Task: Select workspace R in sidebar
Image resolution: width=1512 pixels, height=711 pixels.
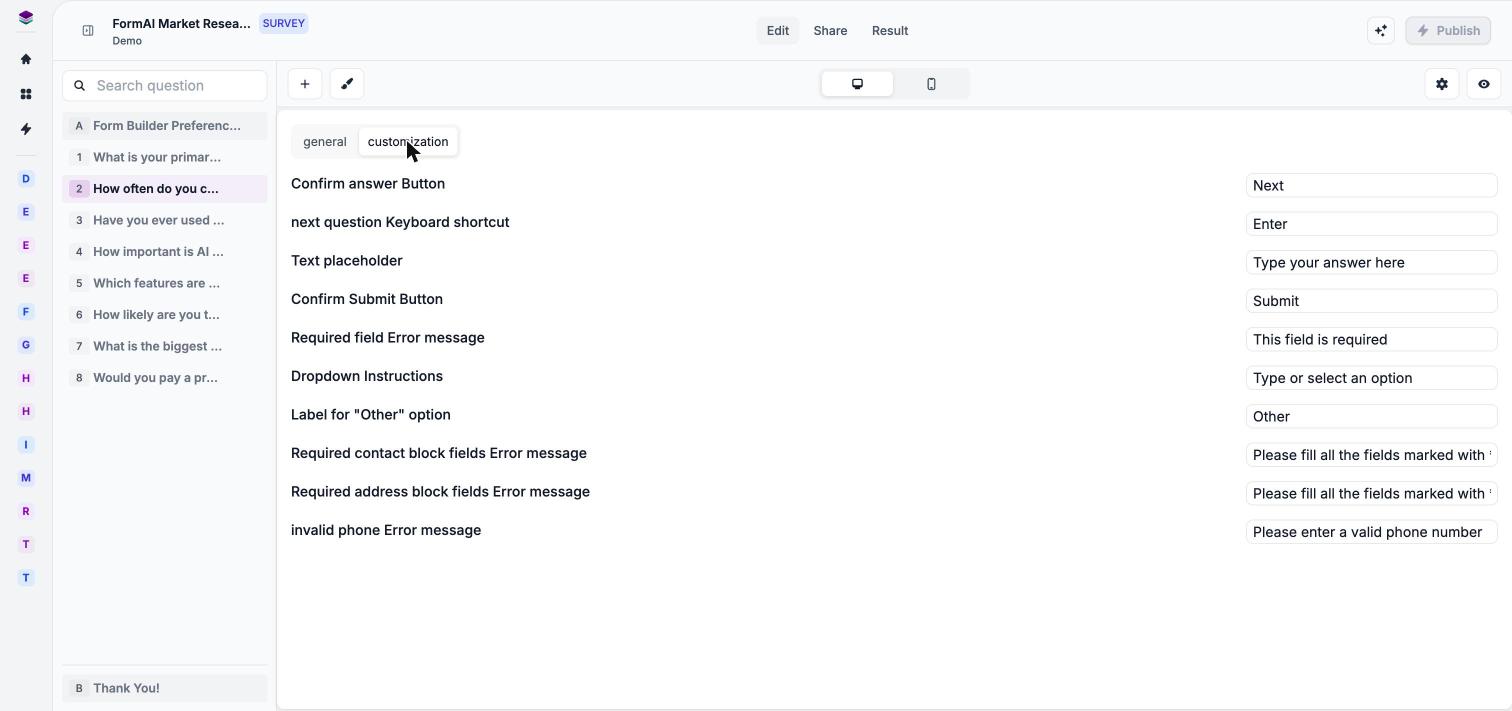Action: click(x=26, y=511)
